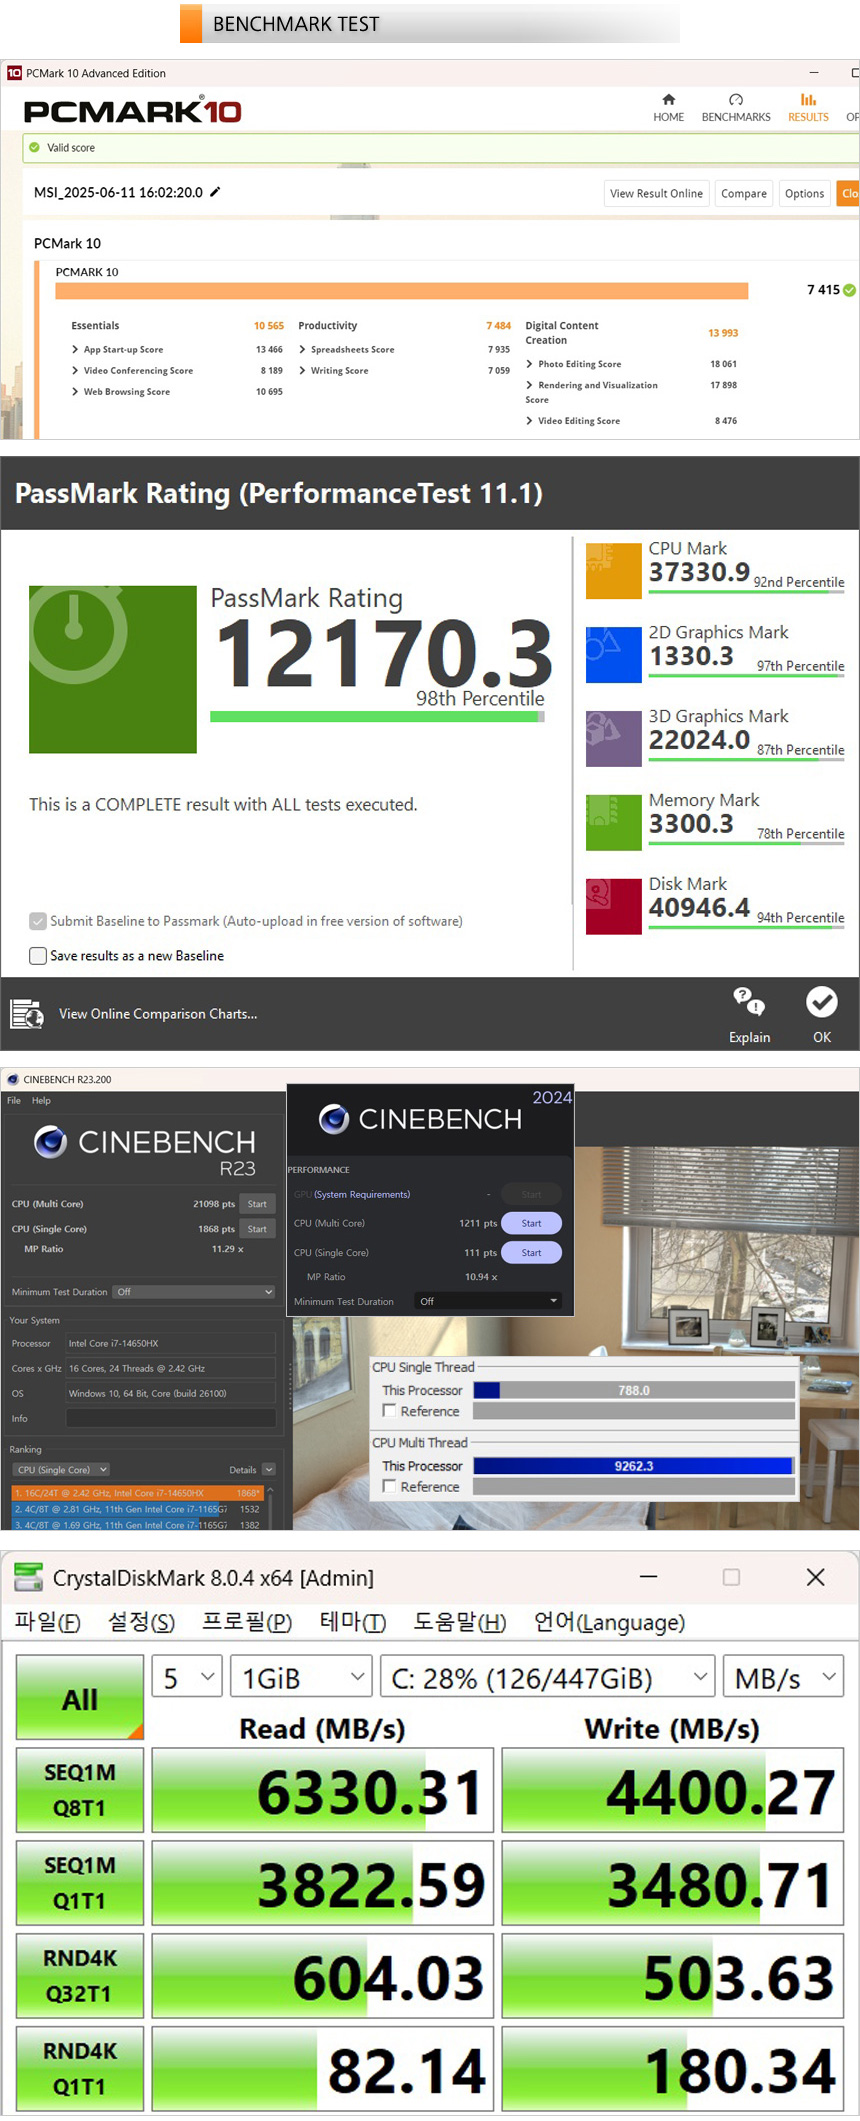This screenshot has width=860, height=2121.
Task: Click the 3D Graphics Mark icon
Action: tap(613, 739)
